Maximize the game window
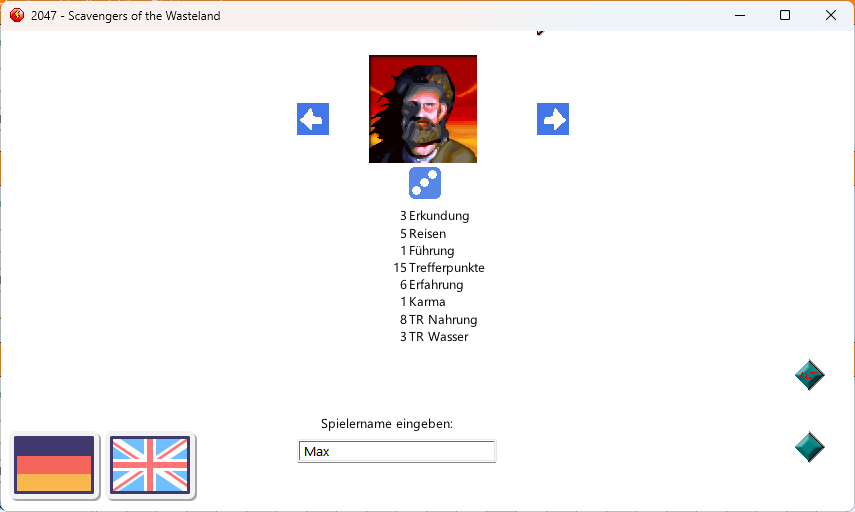The height and width of the screenshot is (512, 855). pyautogui.click(x=785, y=16)
